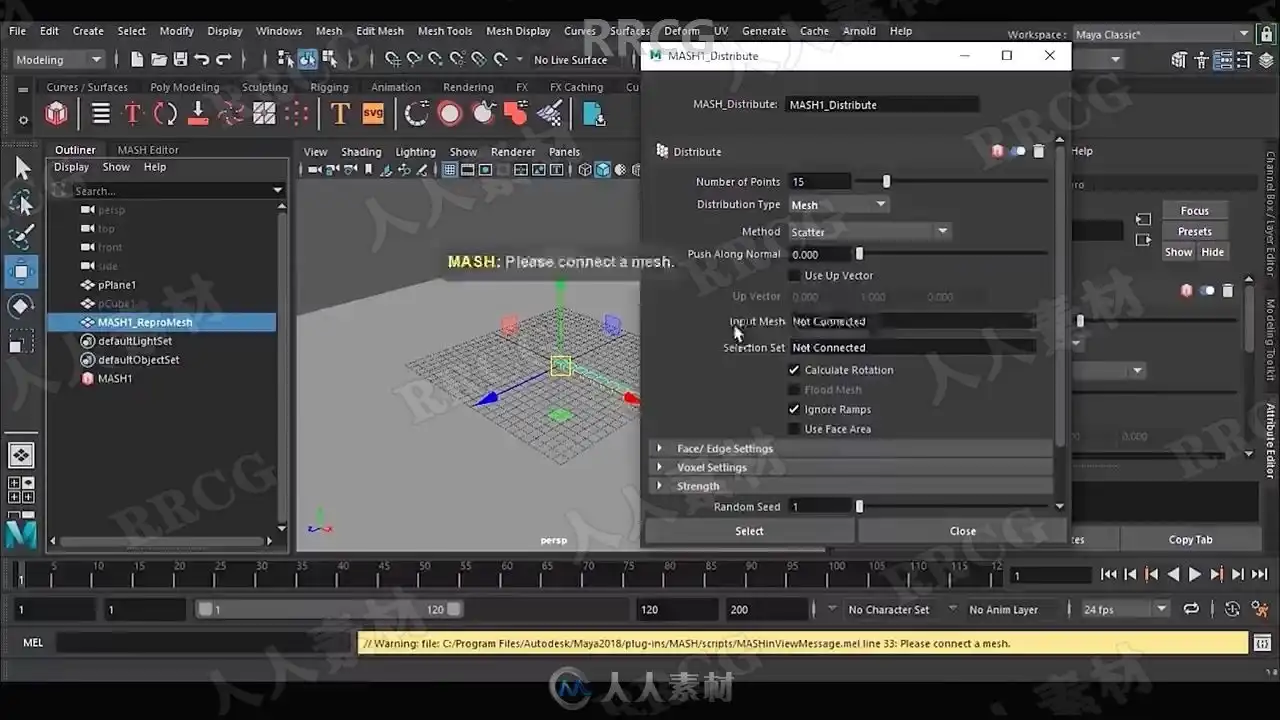
Task: Save the scene using the disk icon
Action: [181, 60]
